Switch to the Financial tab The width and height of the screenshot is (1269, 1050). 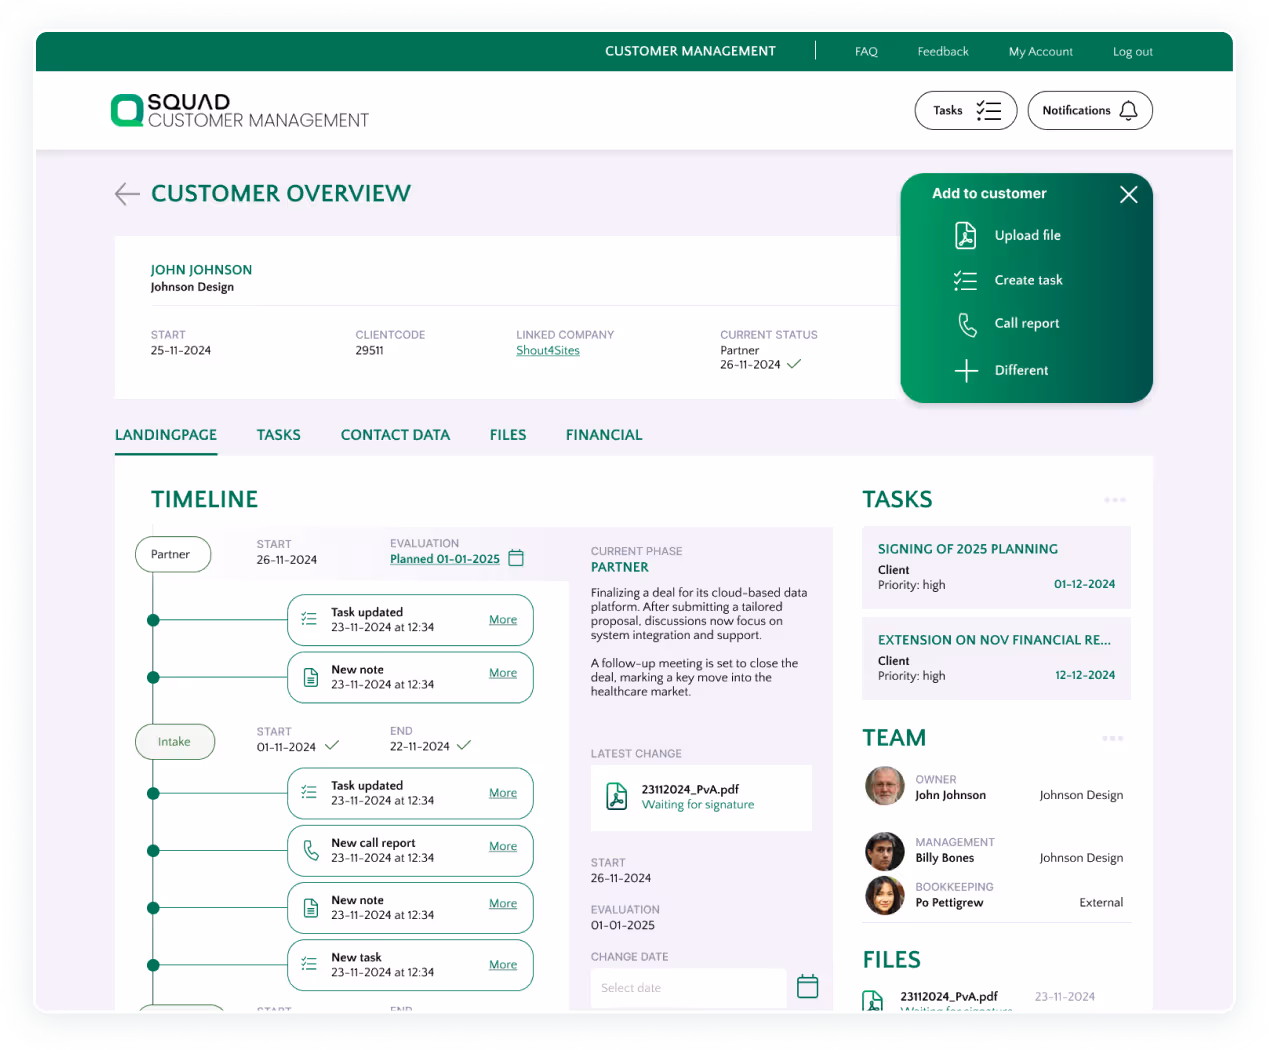(x=604, y=435)
